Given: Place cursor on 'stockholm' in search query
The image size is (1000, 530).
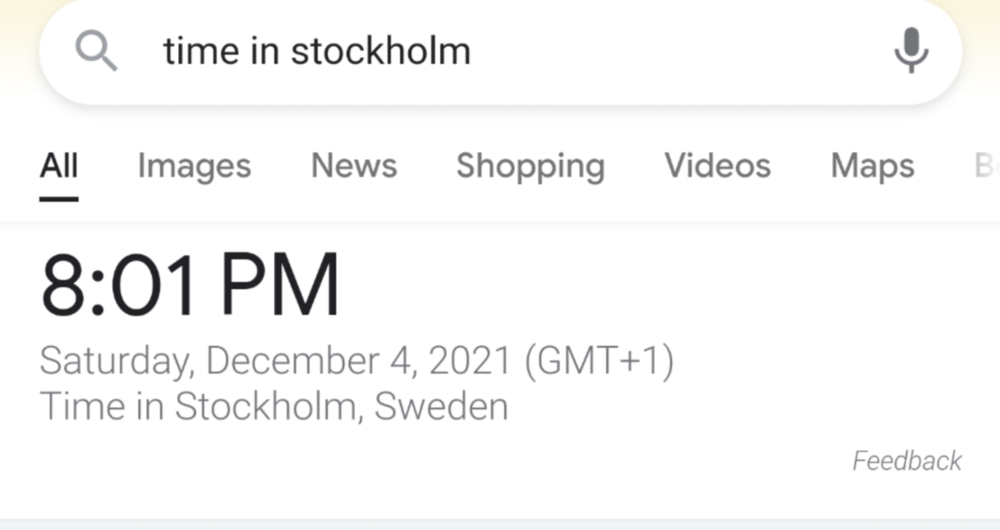Looking at the screenshot, I should pyautogui.click(x=380, y=51).
